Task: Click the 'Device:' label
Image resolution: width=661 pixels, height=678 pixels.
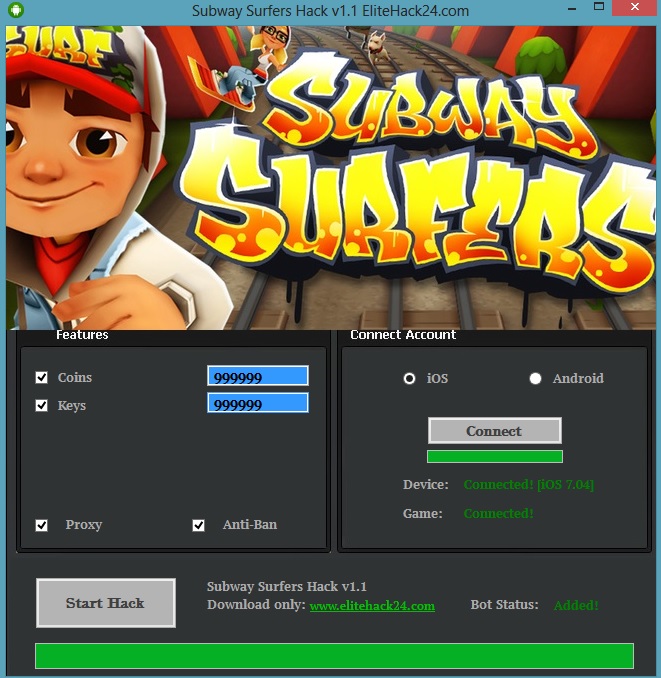Action: pos(426,485)
